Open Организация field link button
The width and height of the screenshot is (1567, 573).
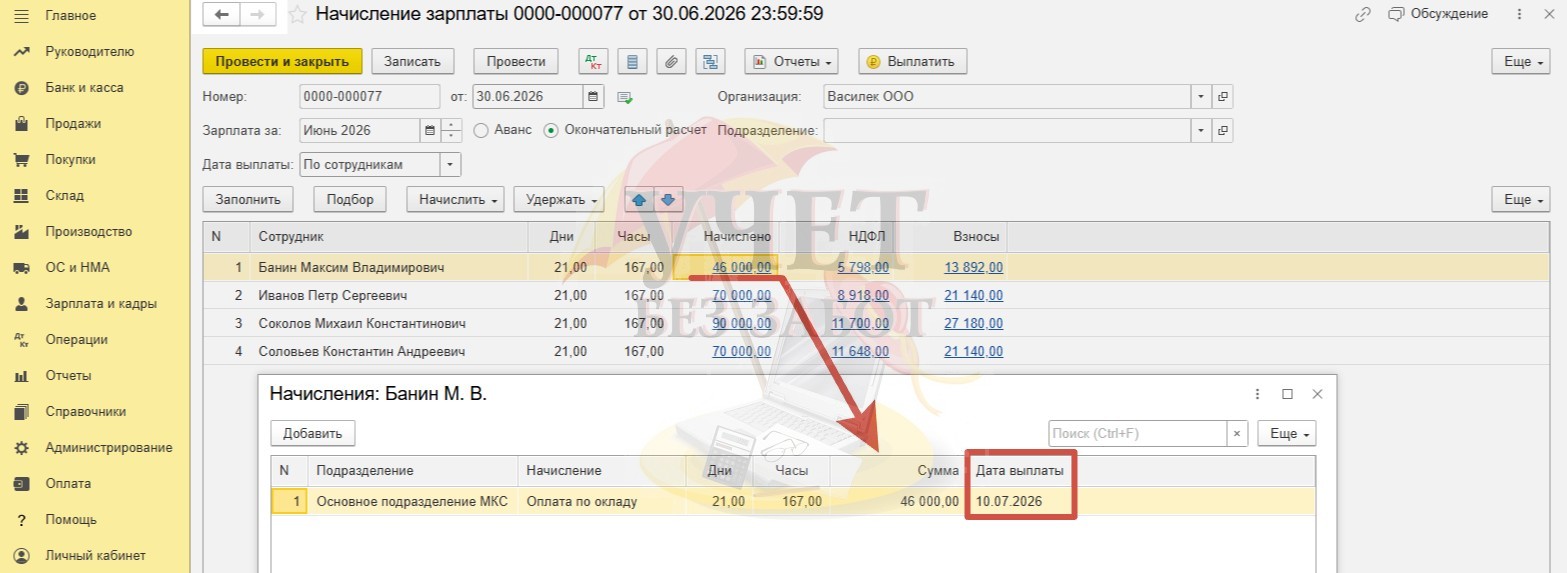[x=1222, y=97]
